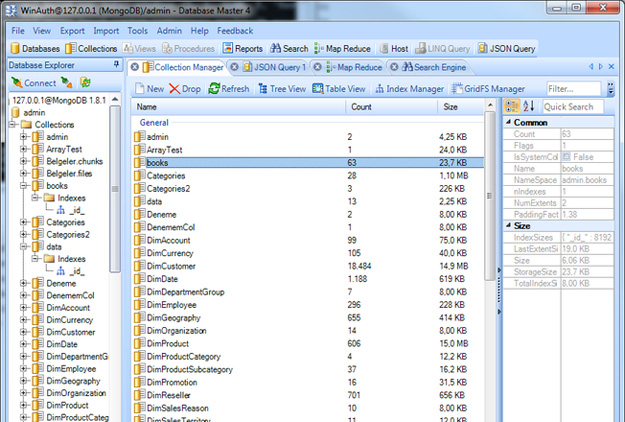This screenshot has width=625, height=422.
Task: Switch to Table View
Action: pos(339,89)
